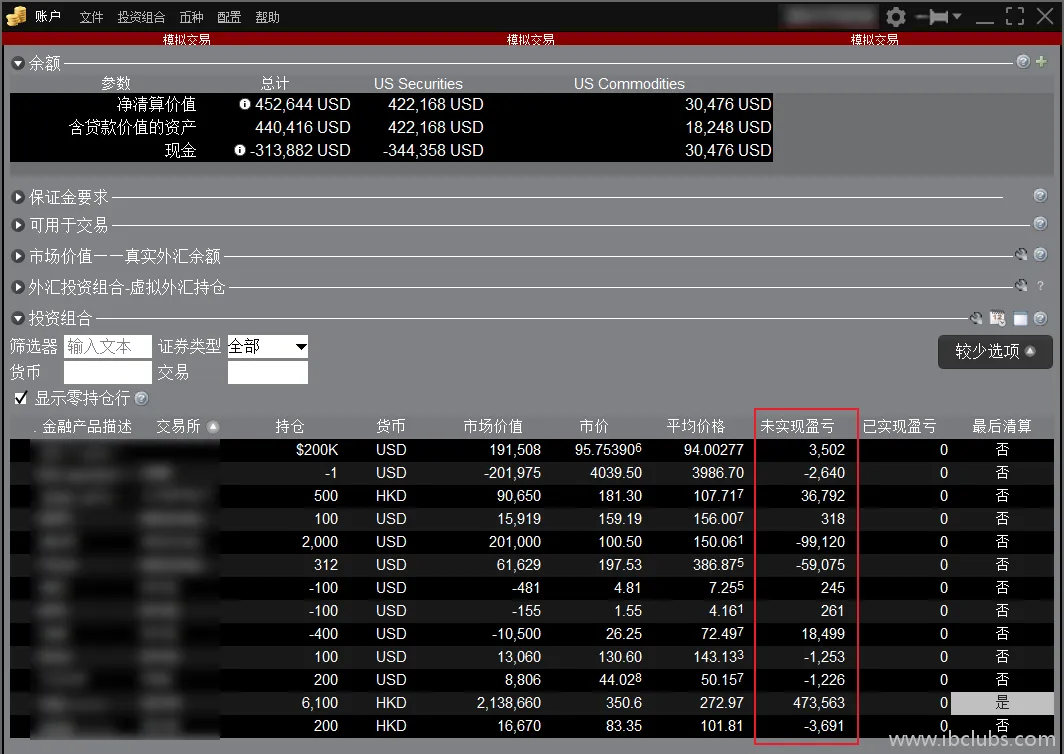Click help icon beside 显示零持仓行

pos(141,398)
